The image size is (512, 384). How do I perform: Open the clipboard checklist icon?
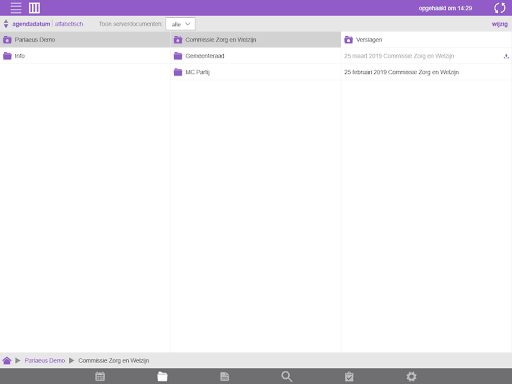pos(349,377)
